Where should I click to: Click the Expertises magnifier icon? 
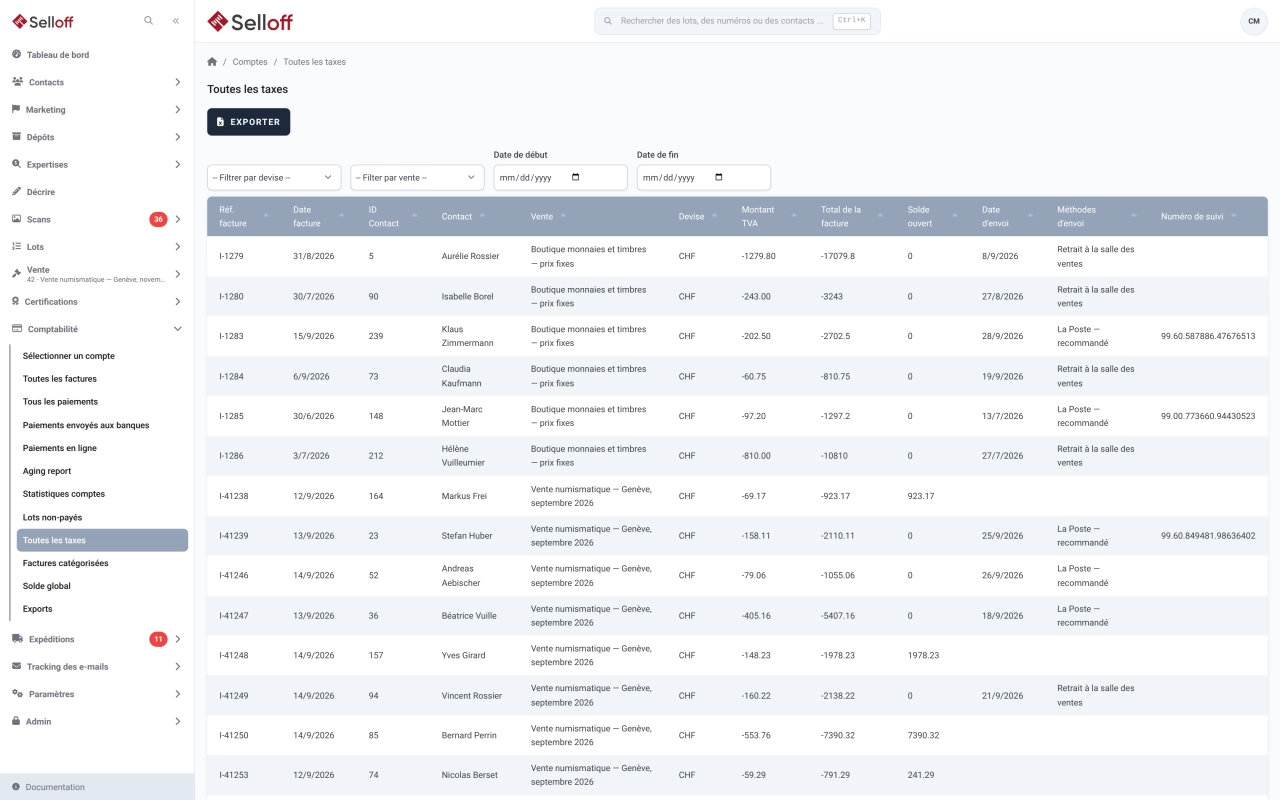pyautogui.click(x=16, y=164)
